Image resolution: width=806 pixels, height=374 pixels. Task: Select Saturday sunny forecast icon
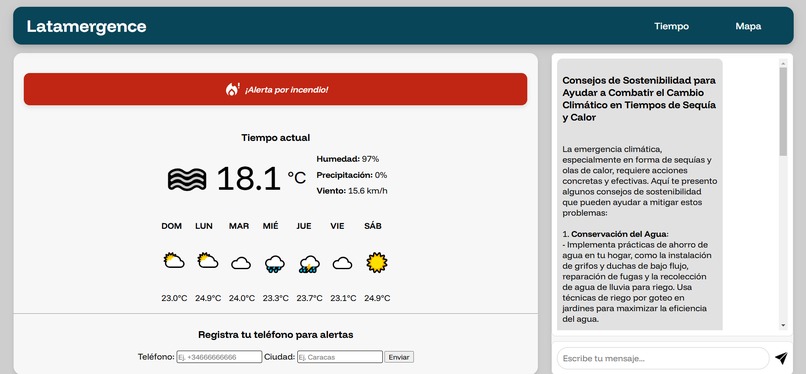pos(377,263)
